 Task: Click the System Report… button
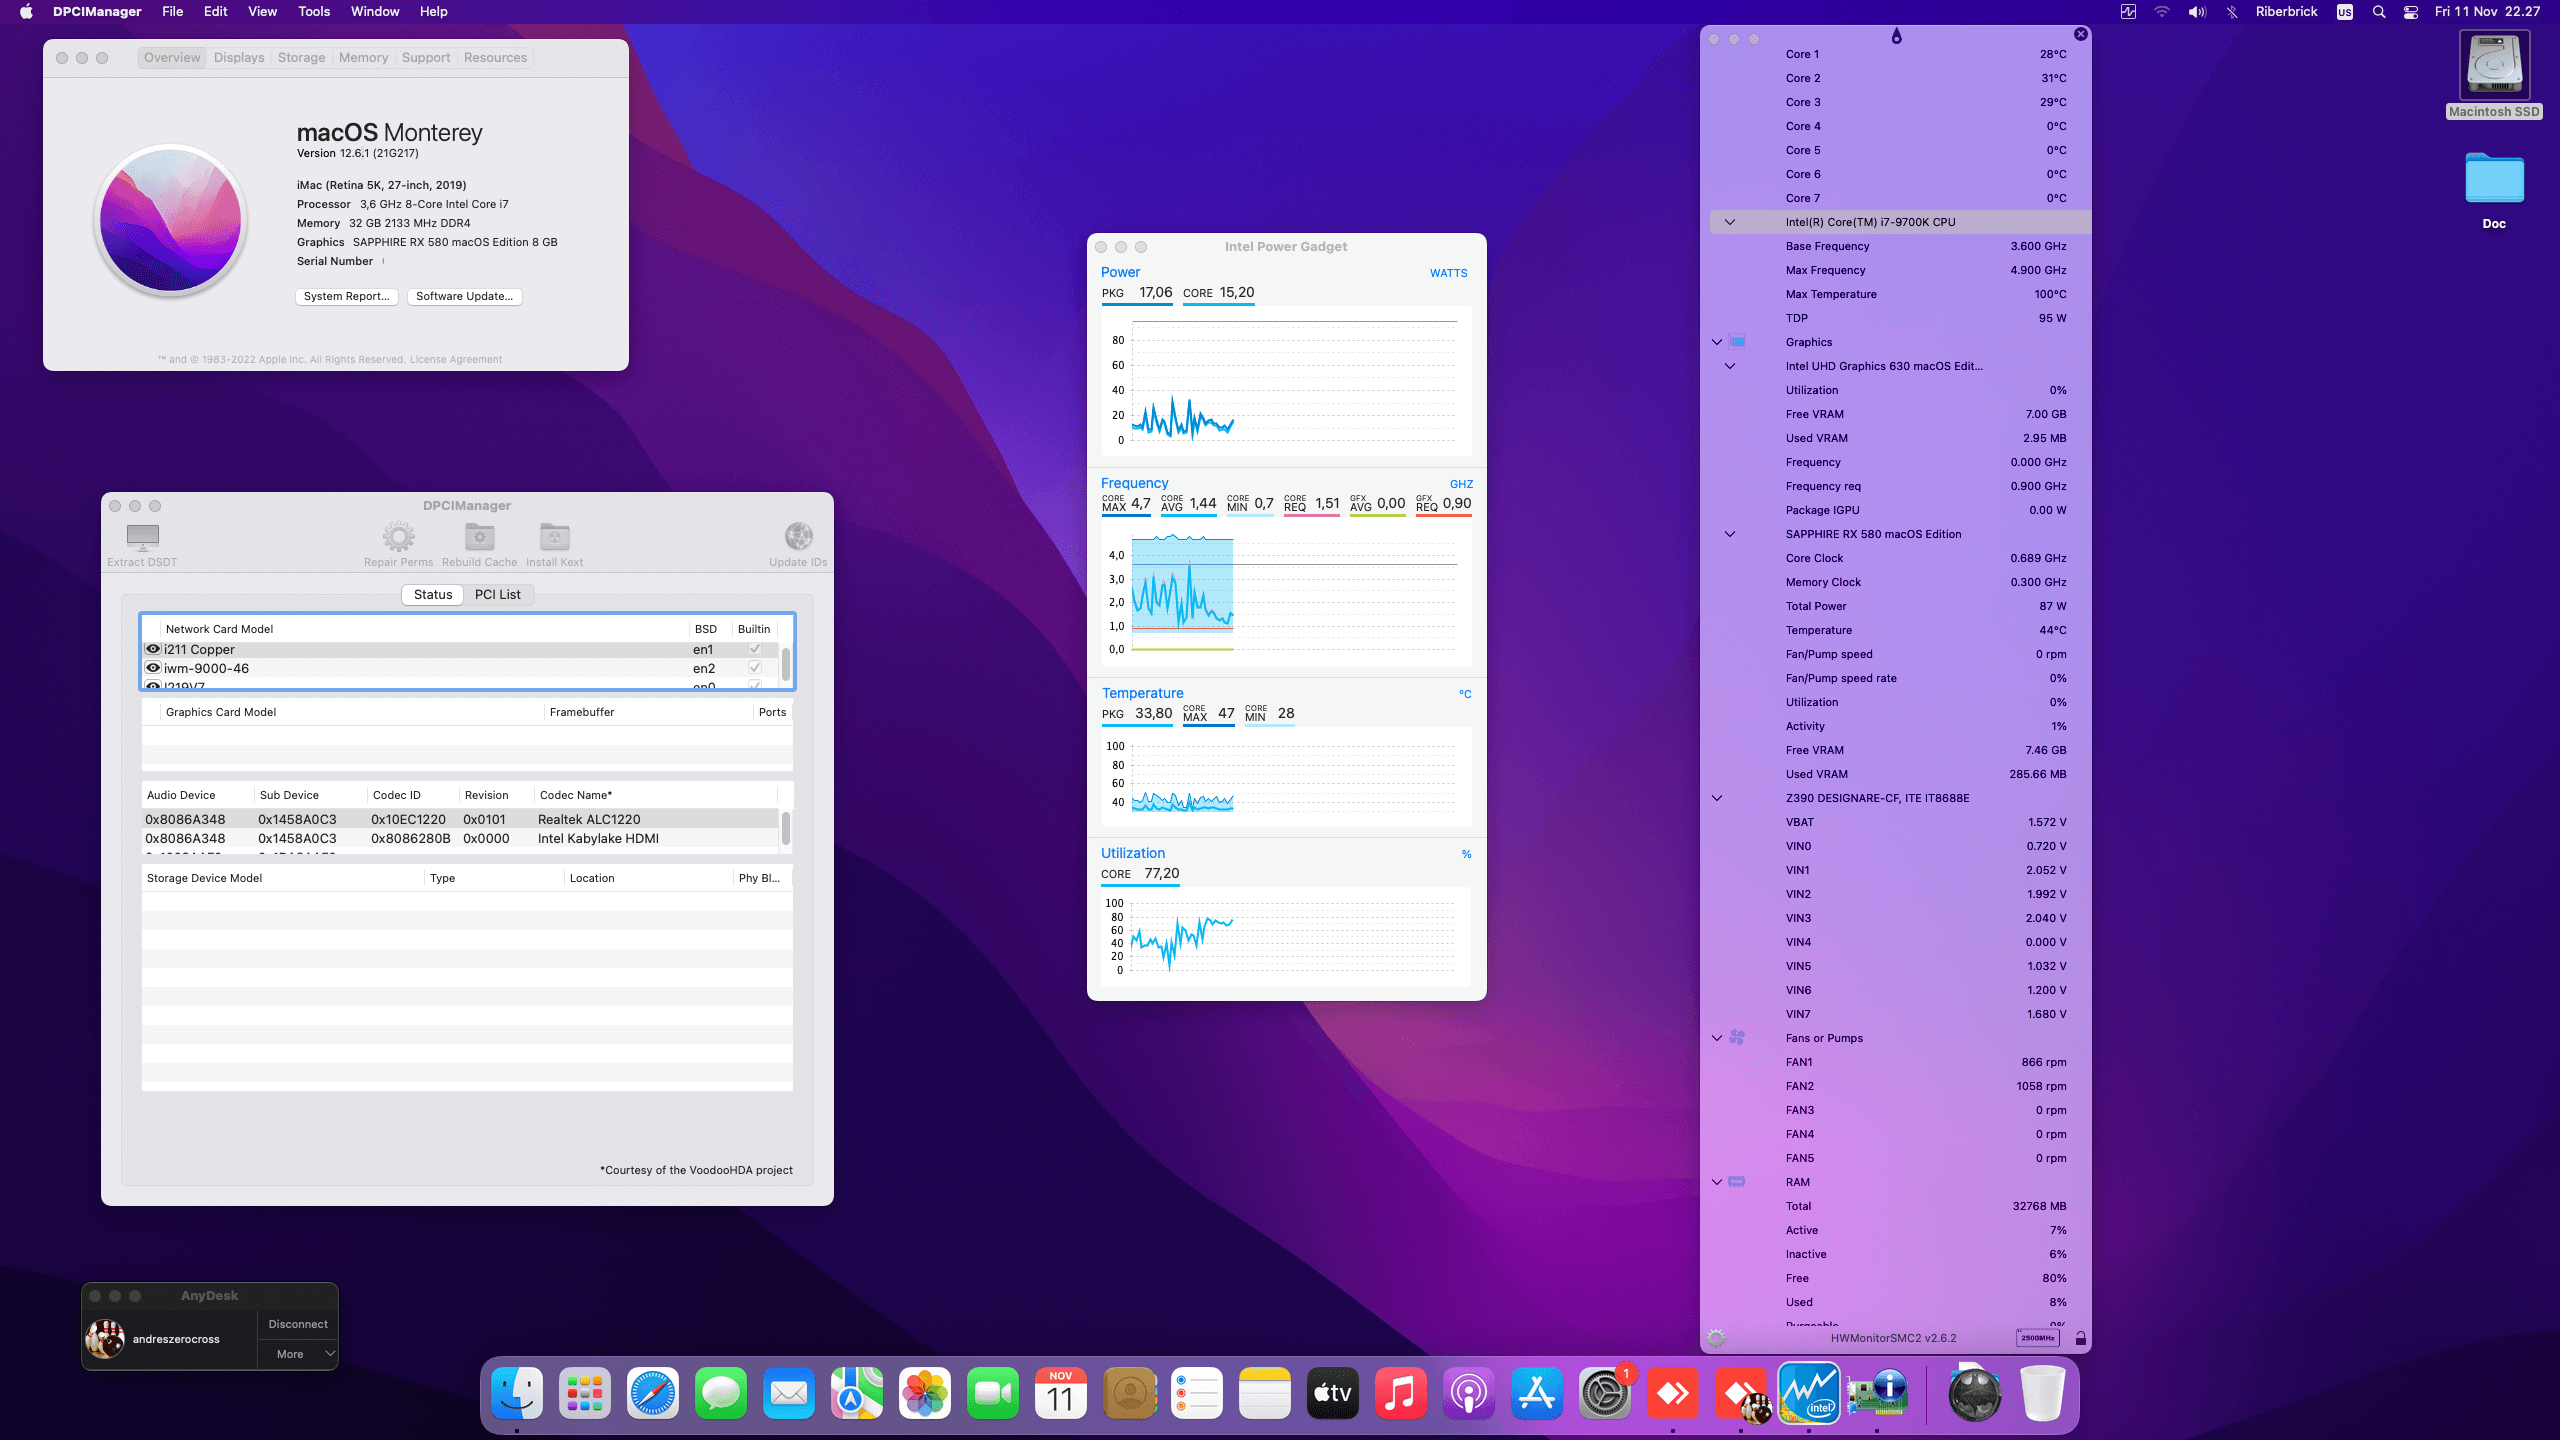click(x=346, y=296)
